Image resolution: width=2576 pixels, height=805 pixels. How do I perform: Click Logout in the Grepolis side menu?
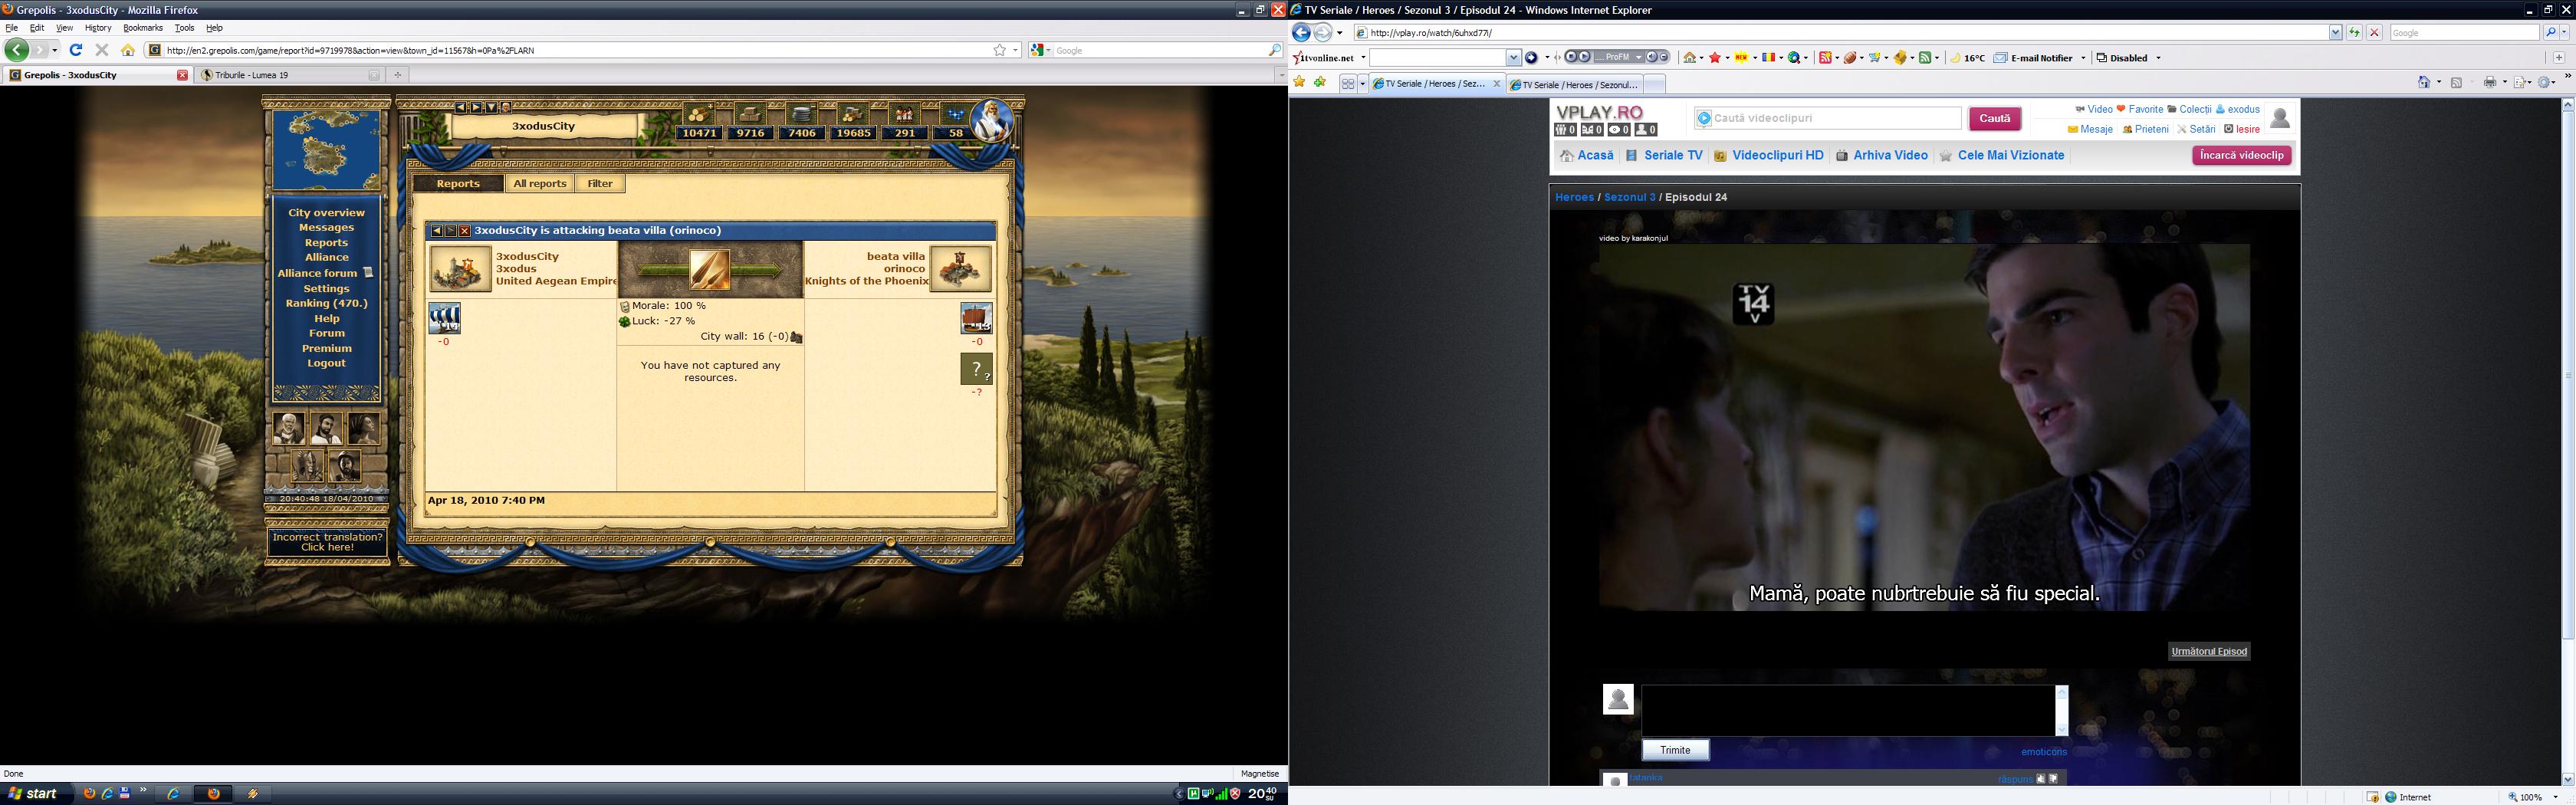[x=327, y=363]
